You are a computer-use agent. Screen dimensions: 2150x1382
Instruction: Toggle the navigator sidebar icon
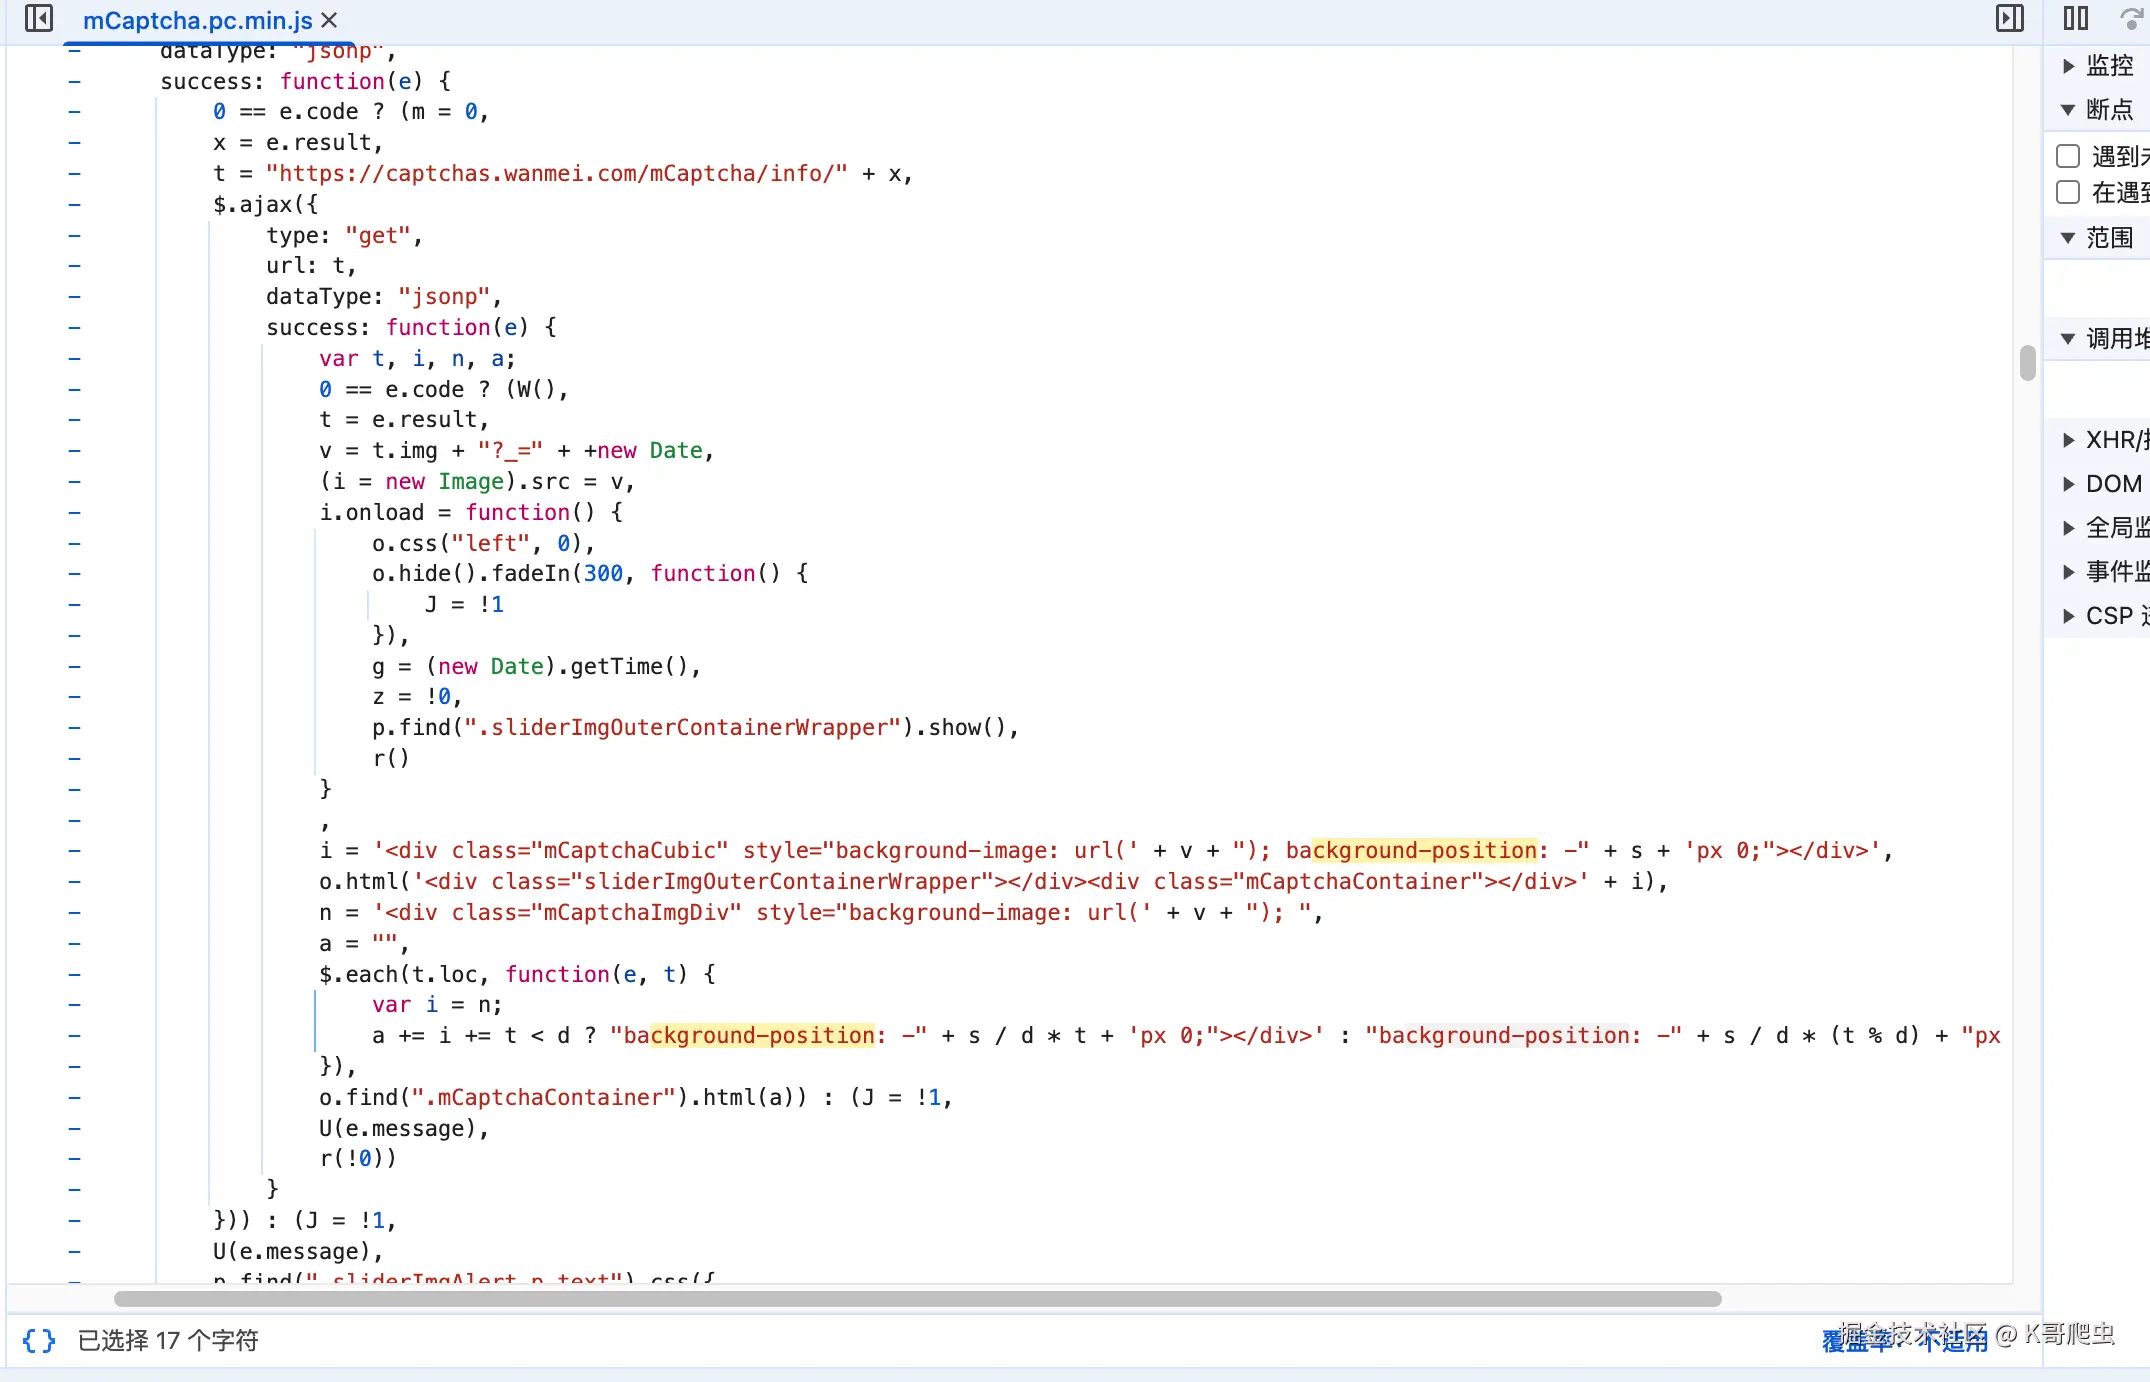coord(38,18)
